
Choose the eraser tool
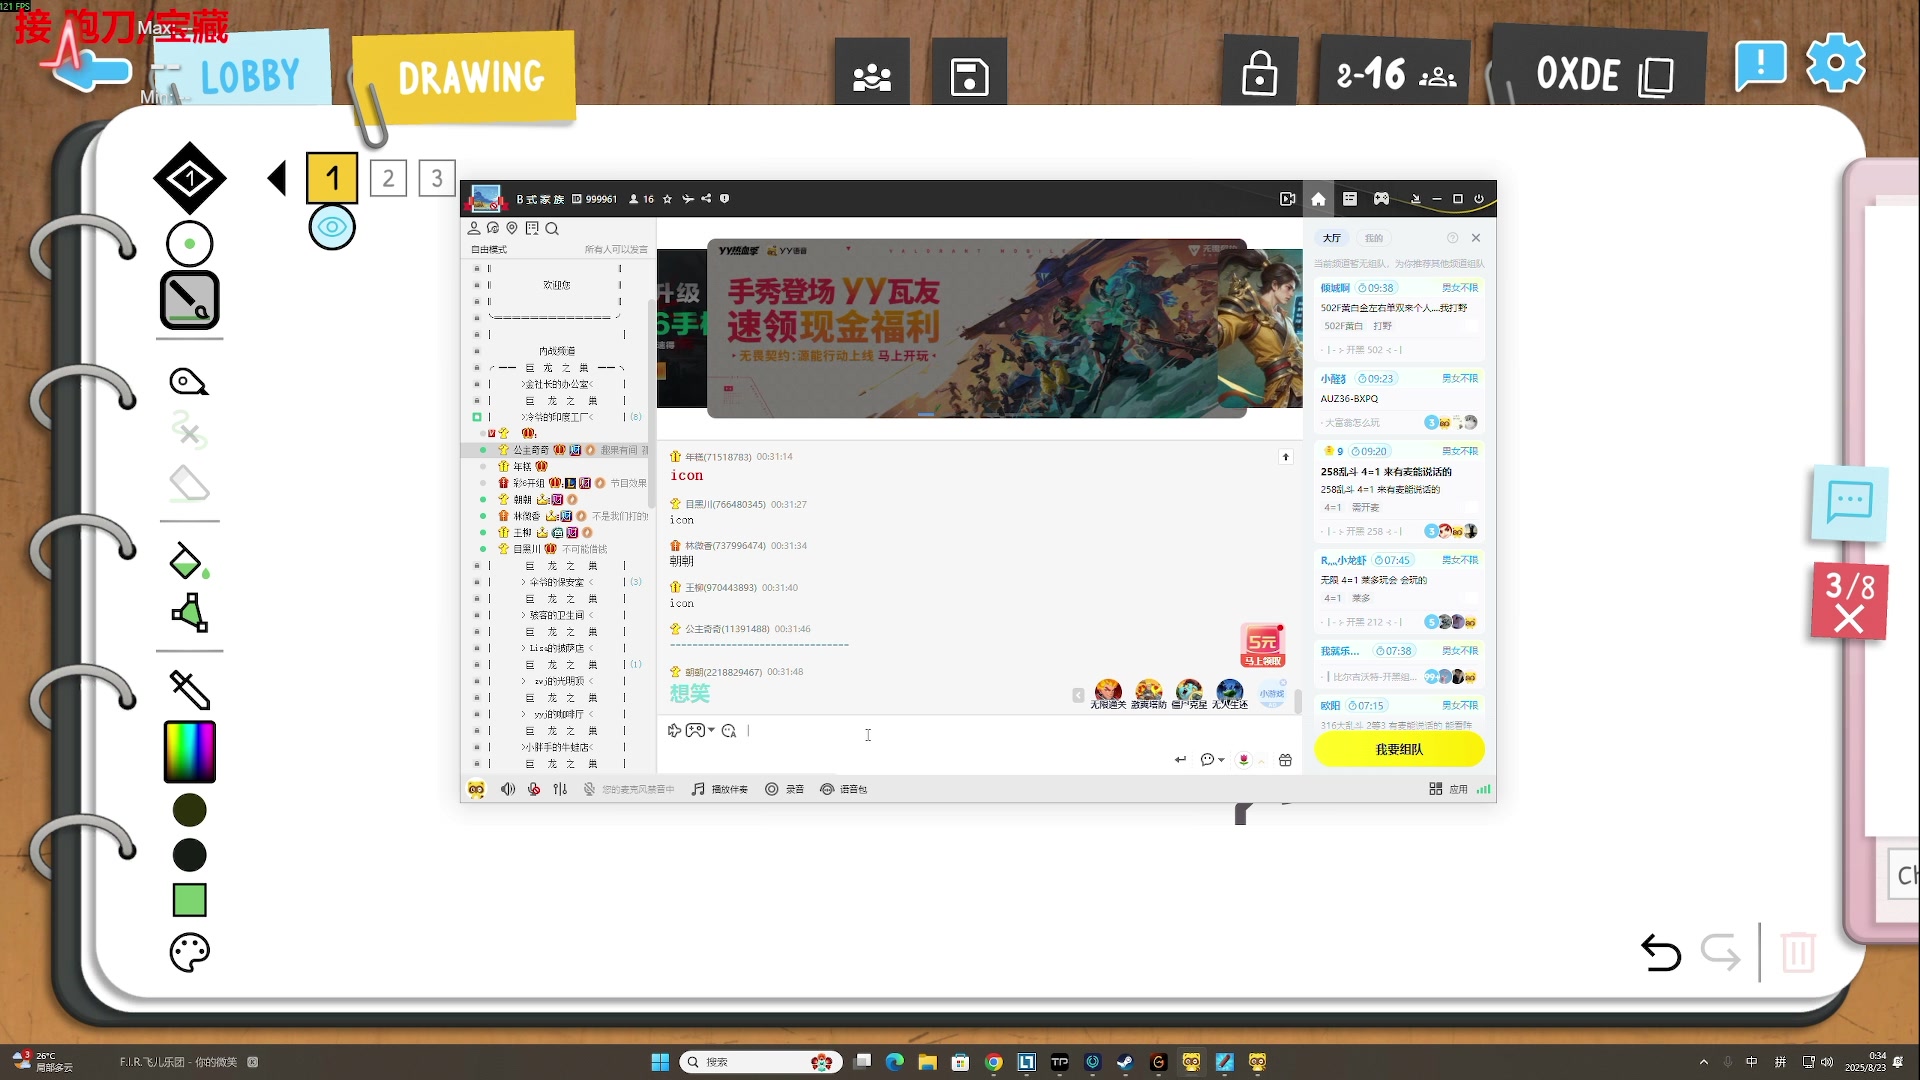coord(189,485)
